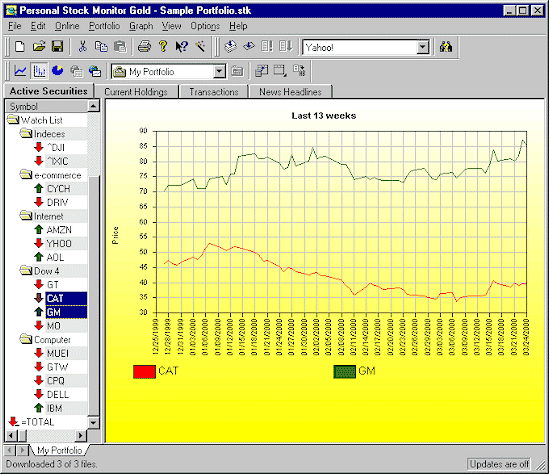Click the folder icon beside My Portfolio dropdown
550x475 pixels.
click(x=237, y=72)
